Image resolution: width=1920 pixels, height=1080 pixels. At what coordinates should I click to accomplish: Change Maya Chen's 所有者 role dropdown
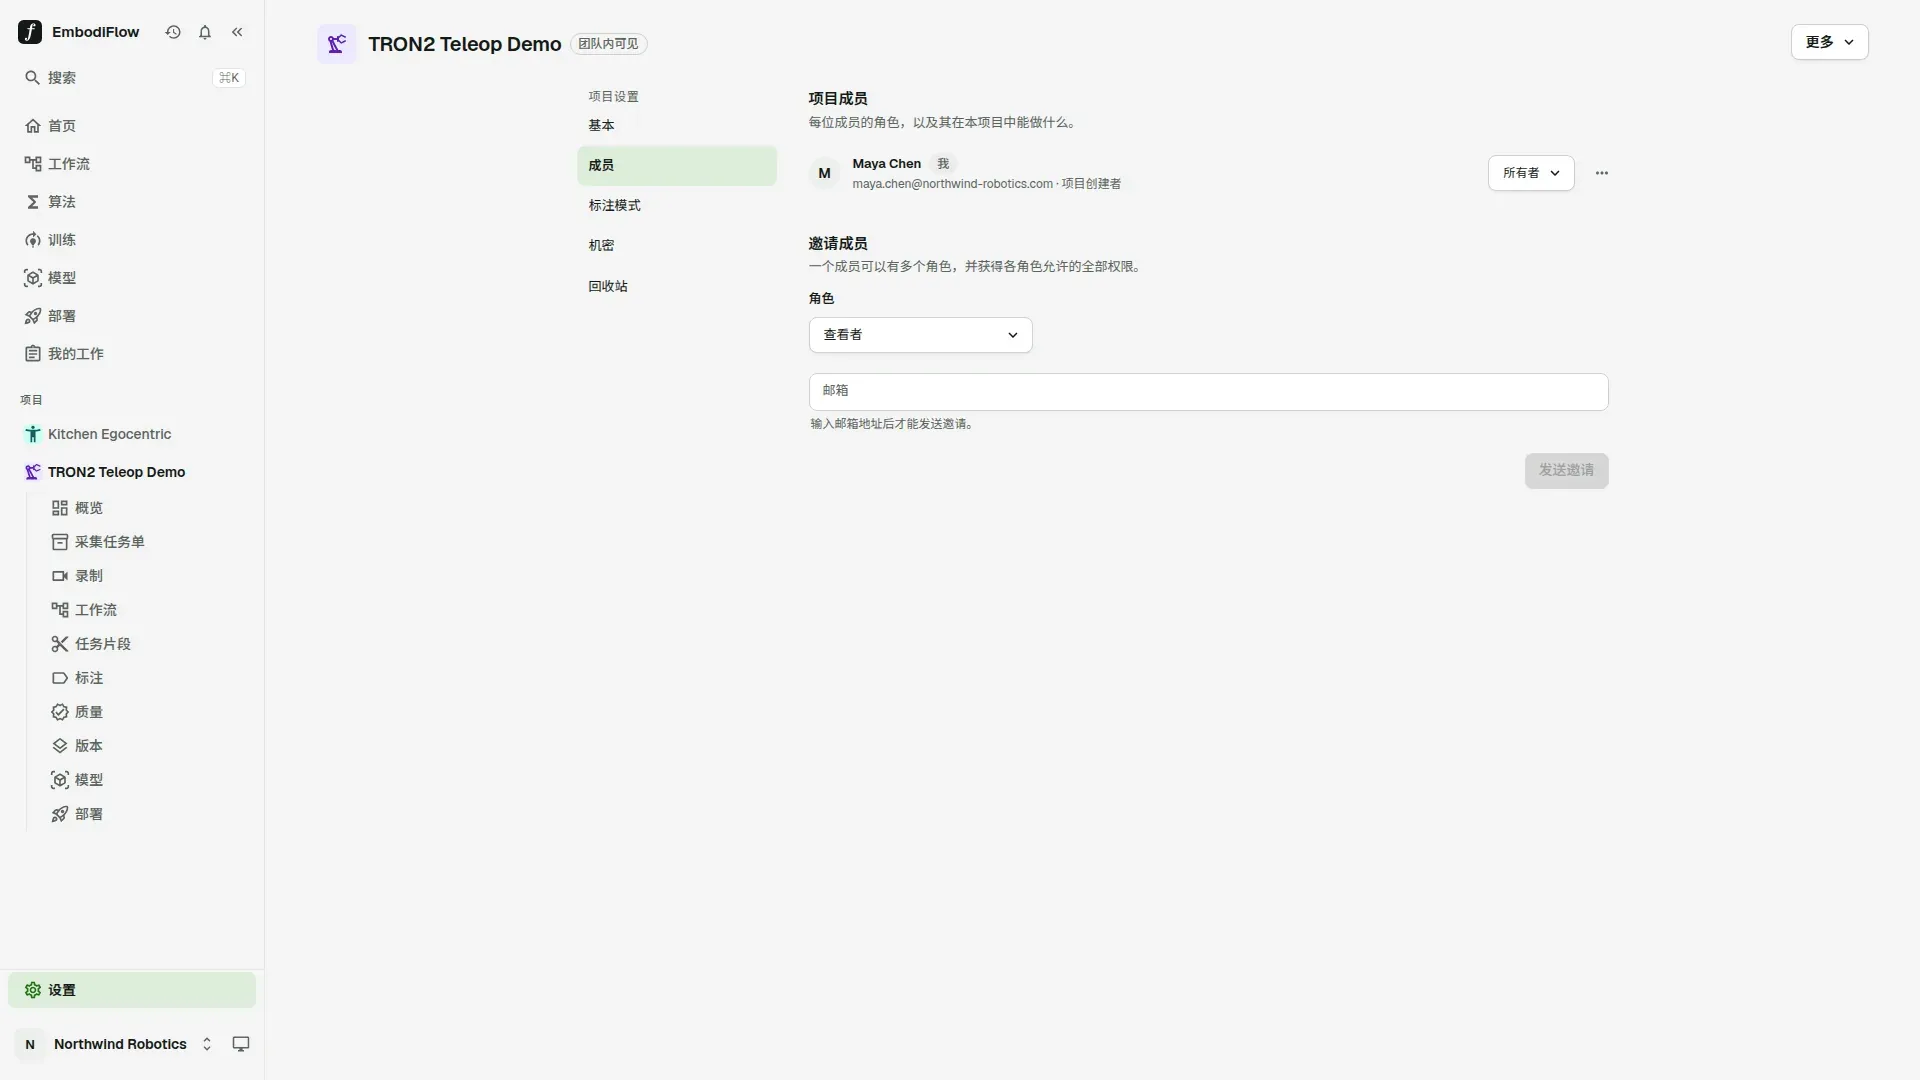1531,173
